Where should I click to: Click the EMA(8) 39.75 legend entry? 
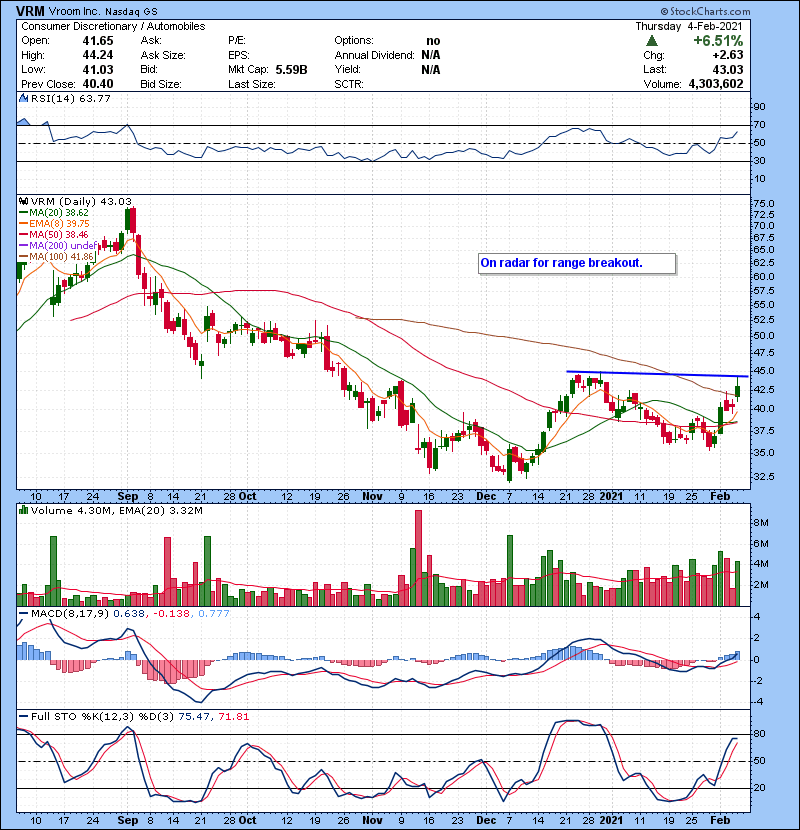click(54, 223)
